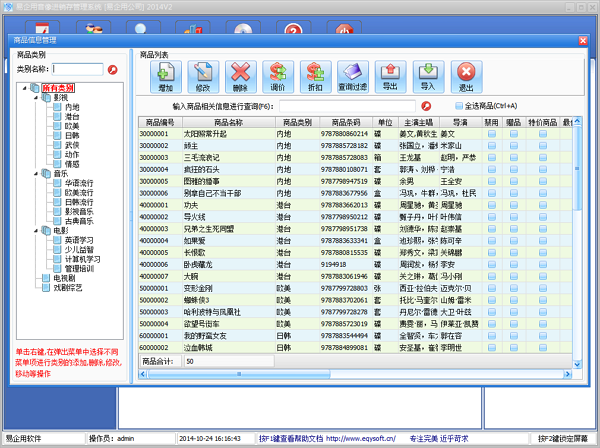
Task: Toggle 特价商品 checkbox for product 50000001
Action: (543, 288)
